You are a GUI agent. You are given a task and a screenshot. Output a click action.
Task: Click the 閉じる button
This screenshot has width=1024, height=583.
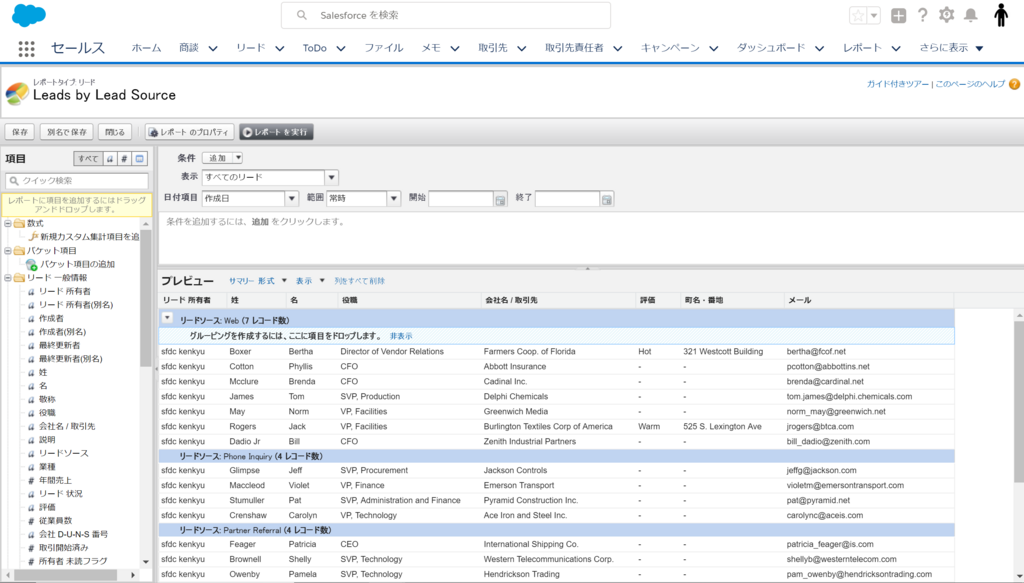point(115,132)
